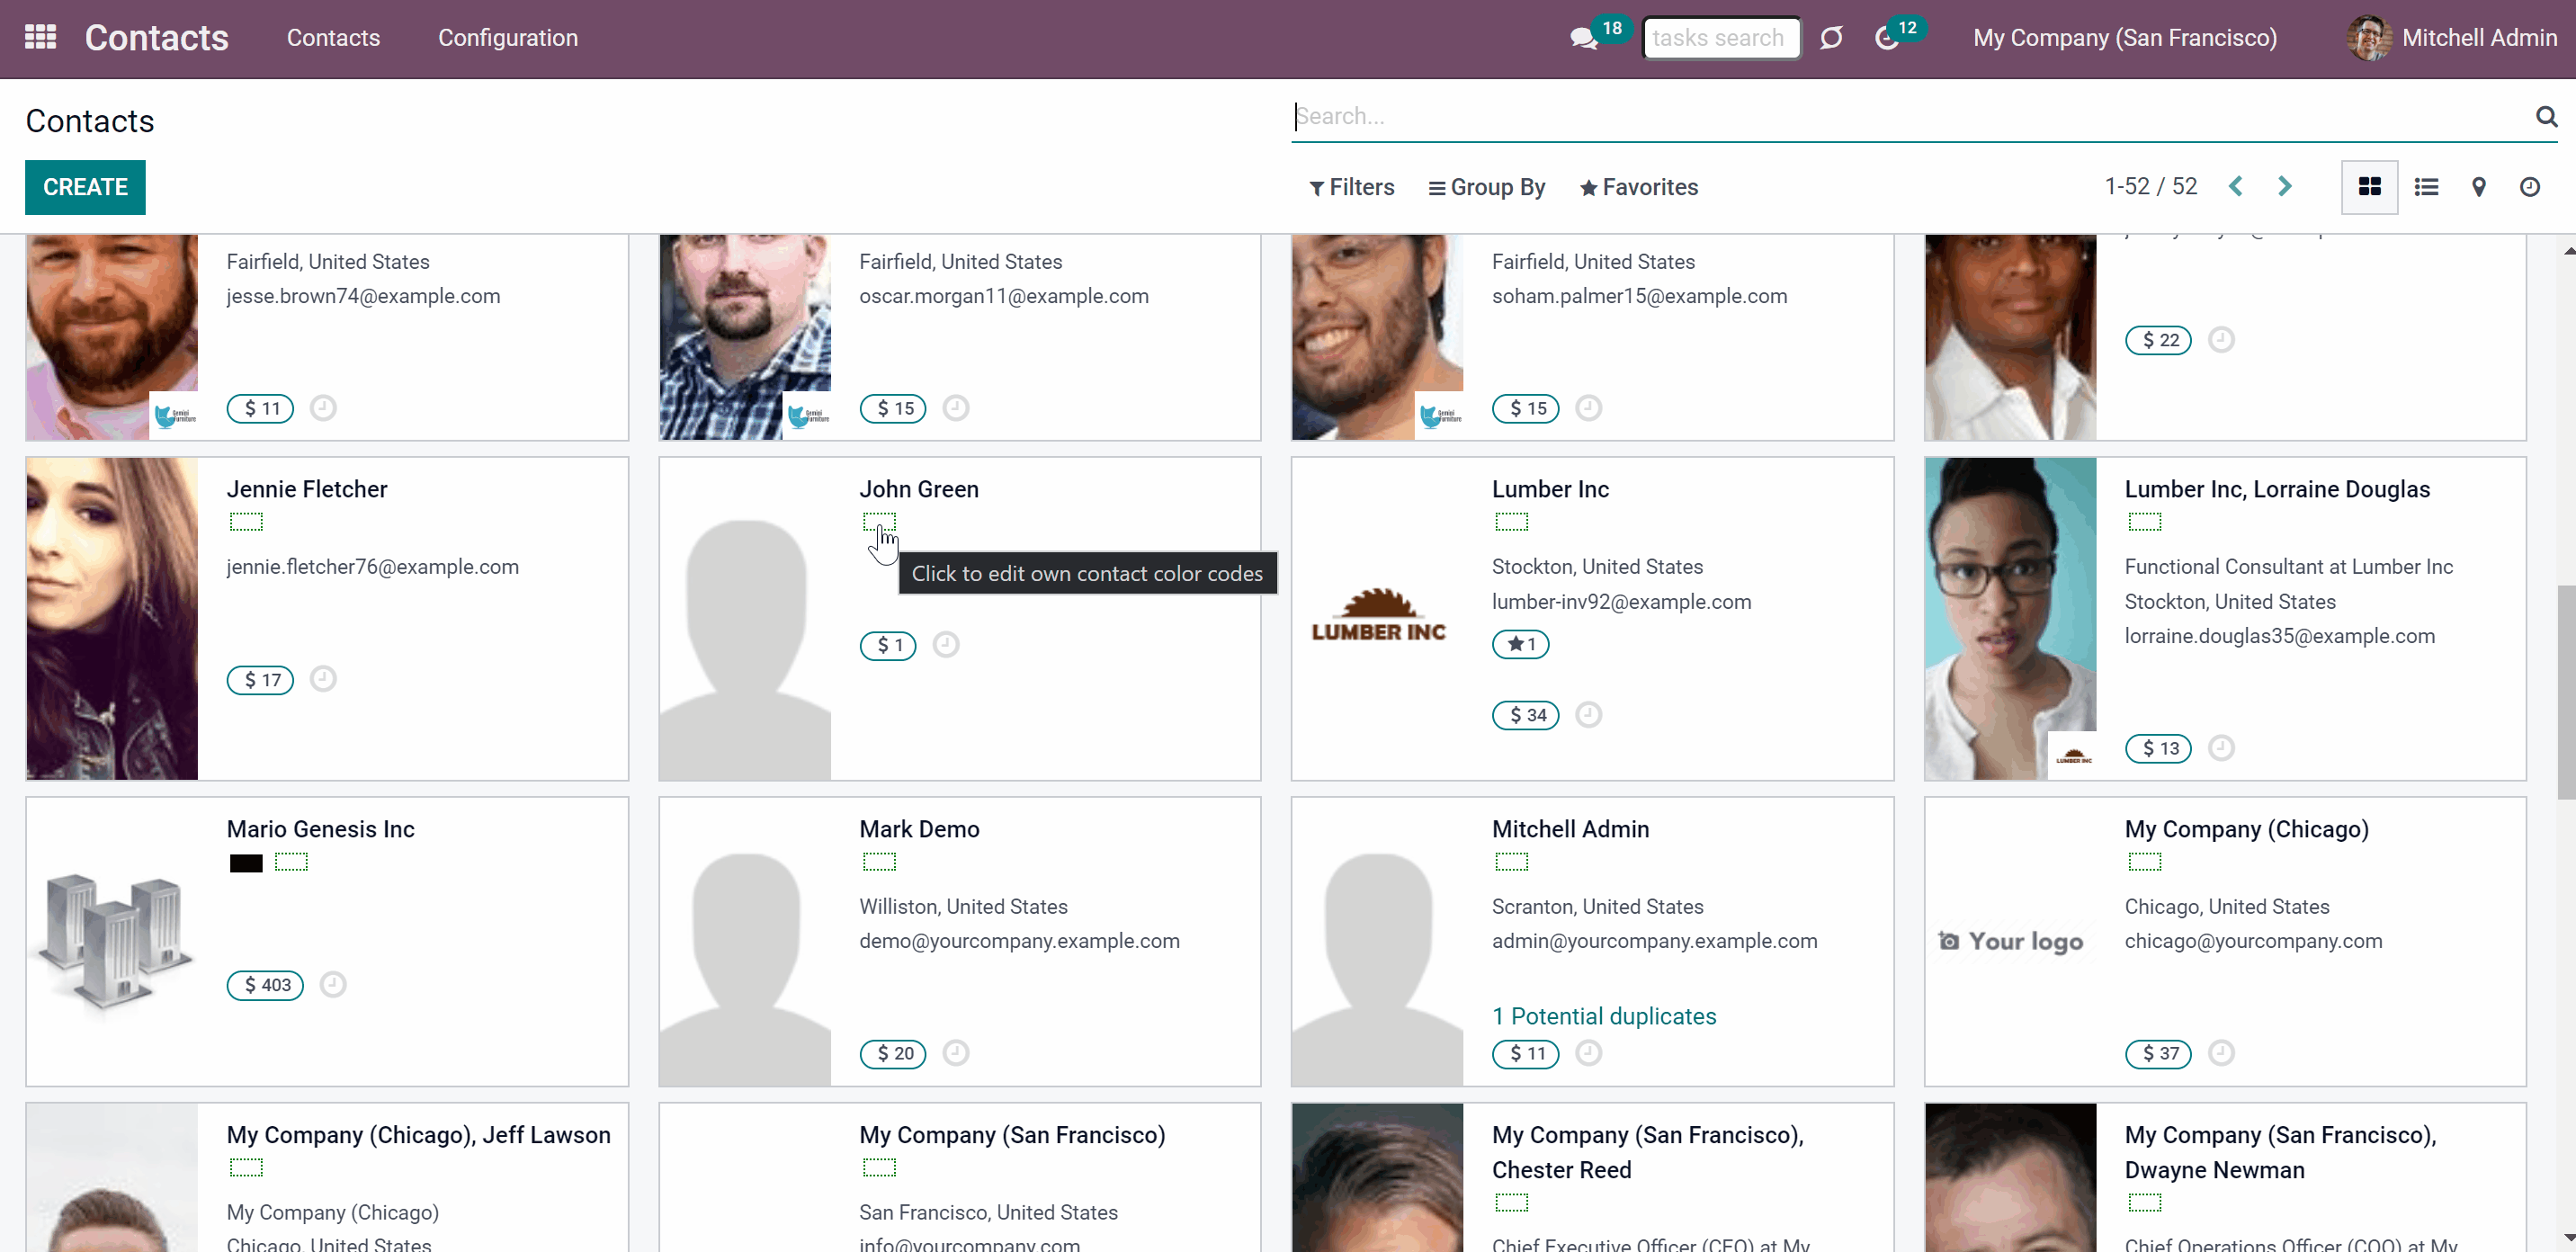2576x1252 pixels.
Task: Click the refresh circle icon in navbar
Action: (1831, 38)
